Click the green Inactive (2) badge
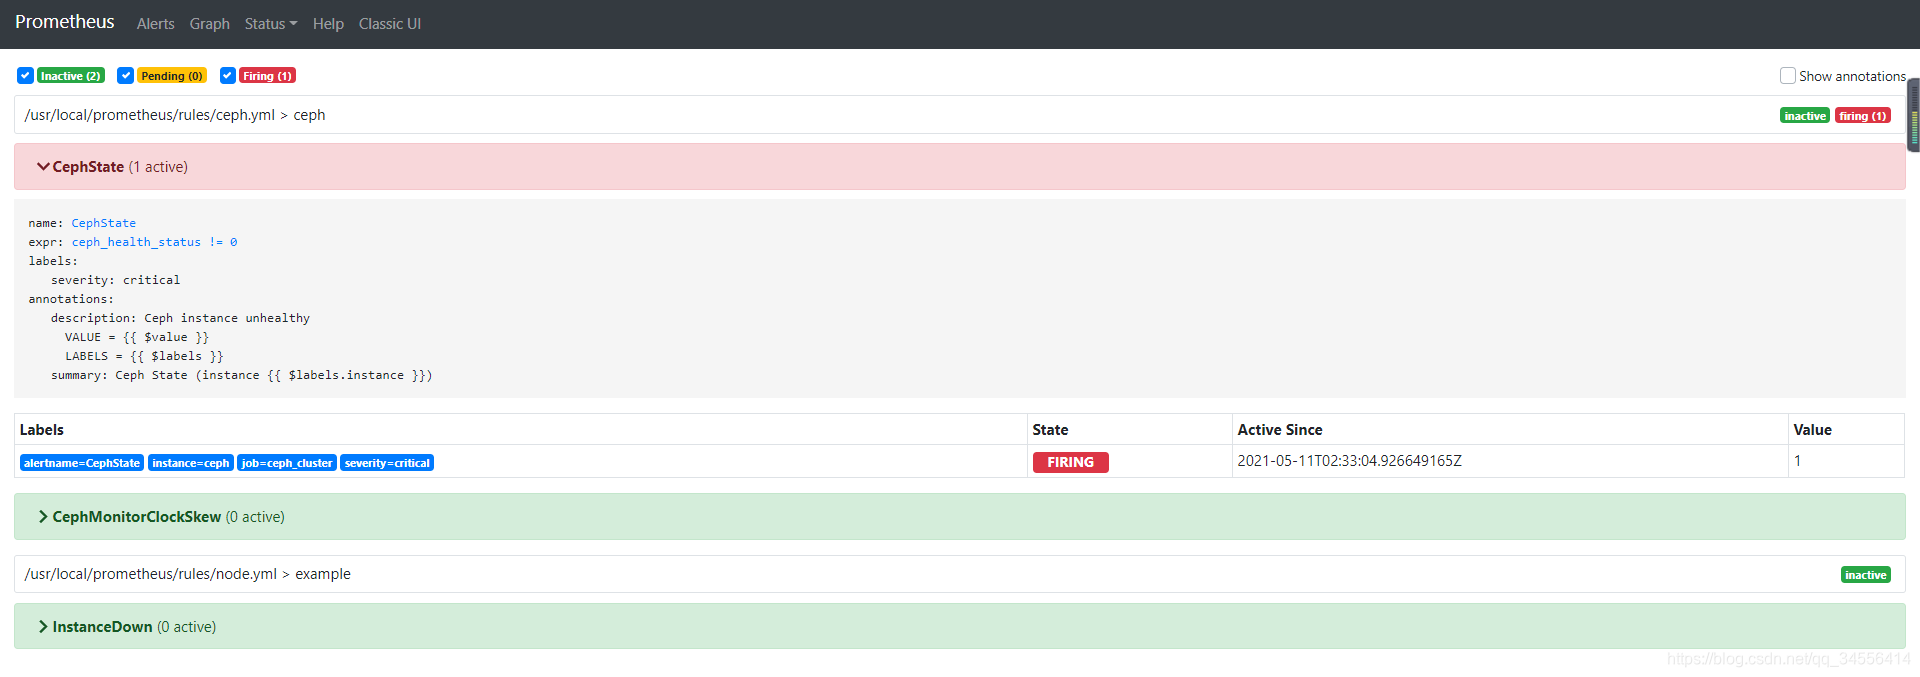The image size is (1920, 677). (x=71, y=76)
